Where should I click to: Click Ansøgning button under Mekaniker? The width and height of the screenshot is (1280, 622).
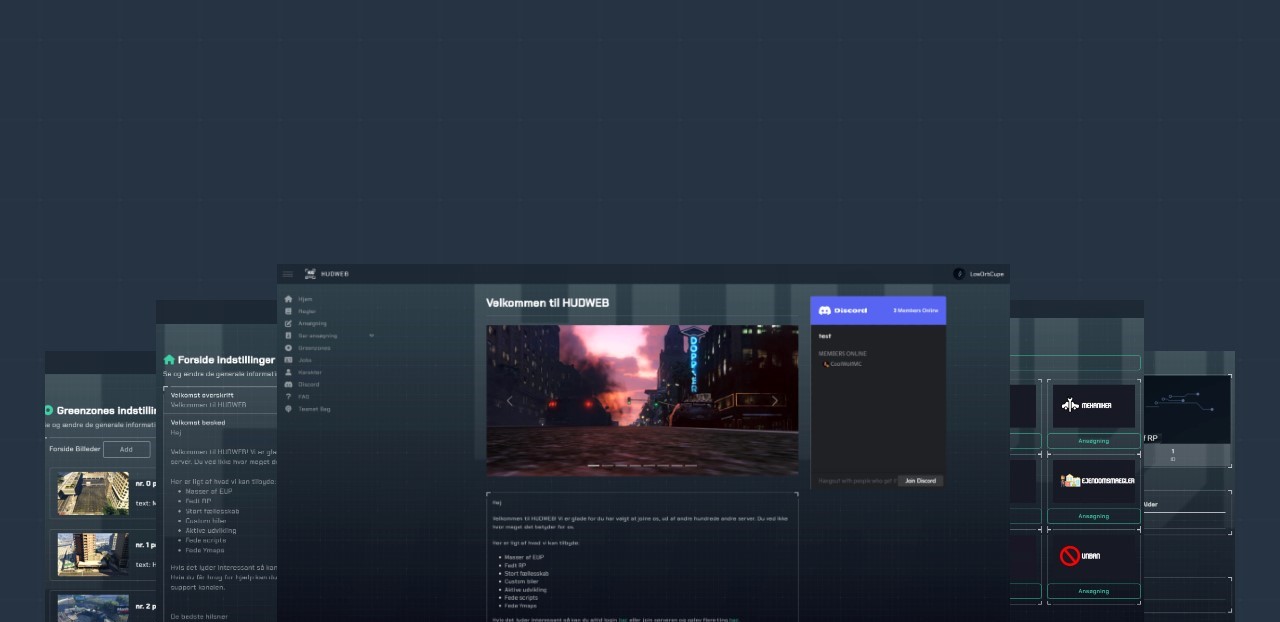coord(1093,441)
